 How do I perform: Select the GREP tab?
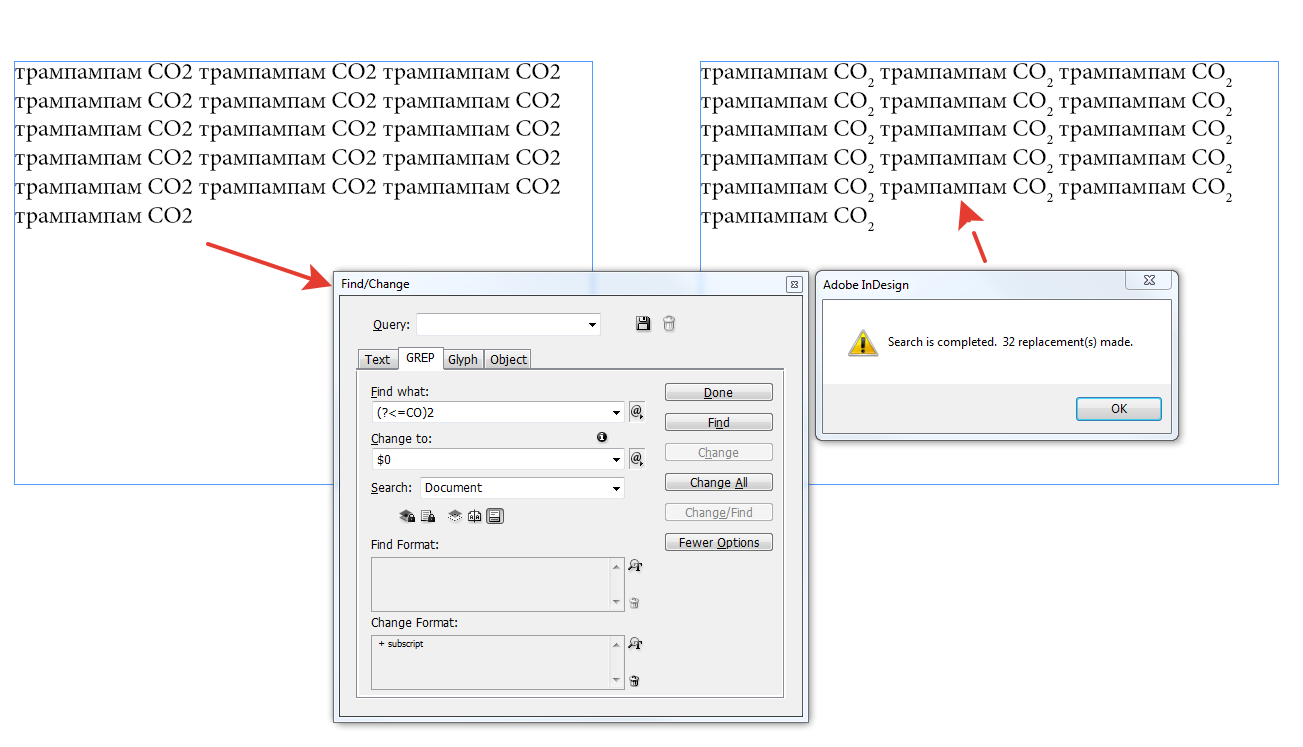(x=420, y=357)
